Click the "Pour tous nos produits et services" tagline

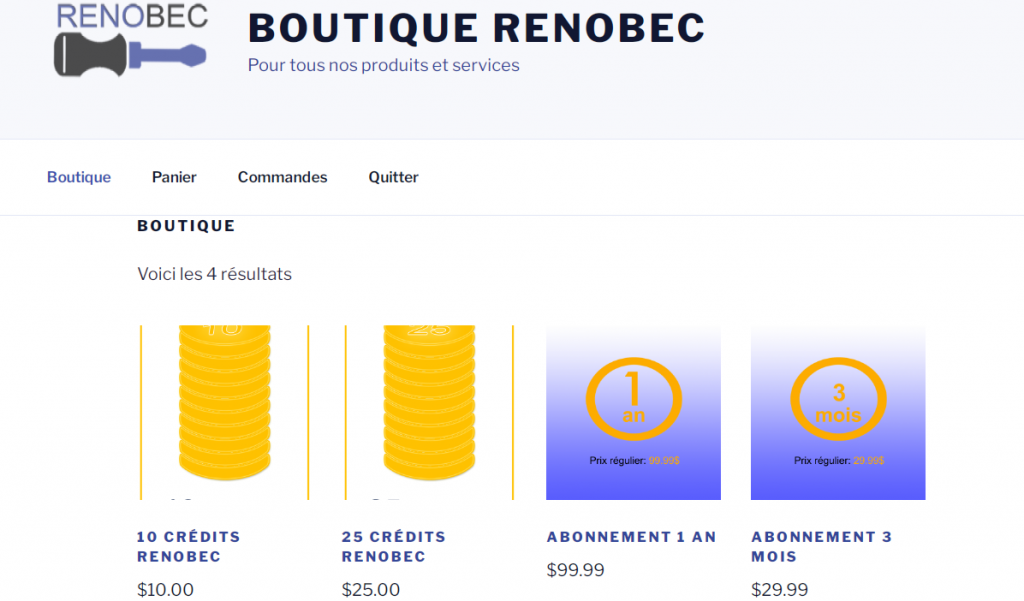pos(383,65)
